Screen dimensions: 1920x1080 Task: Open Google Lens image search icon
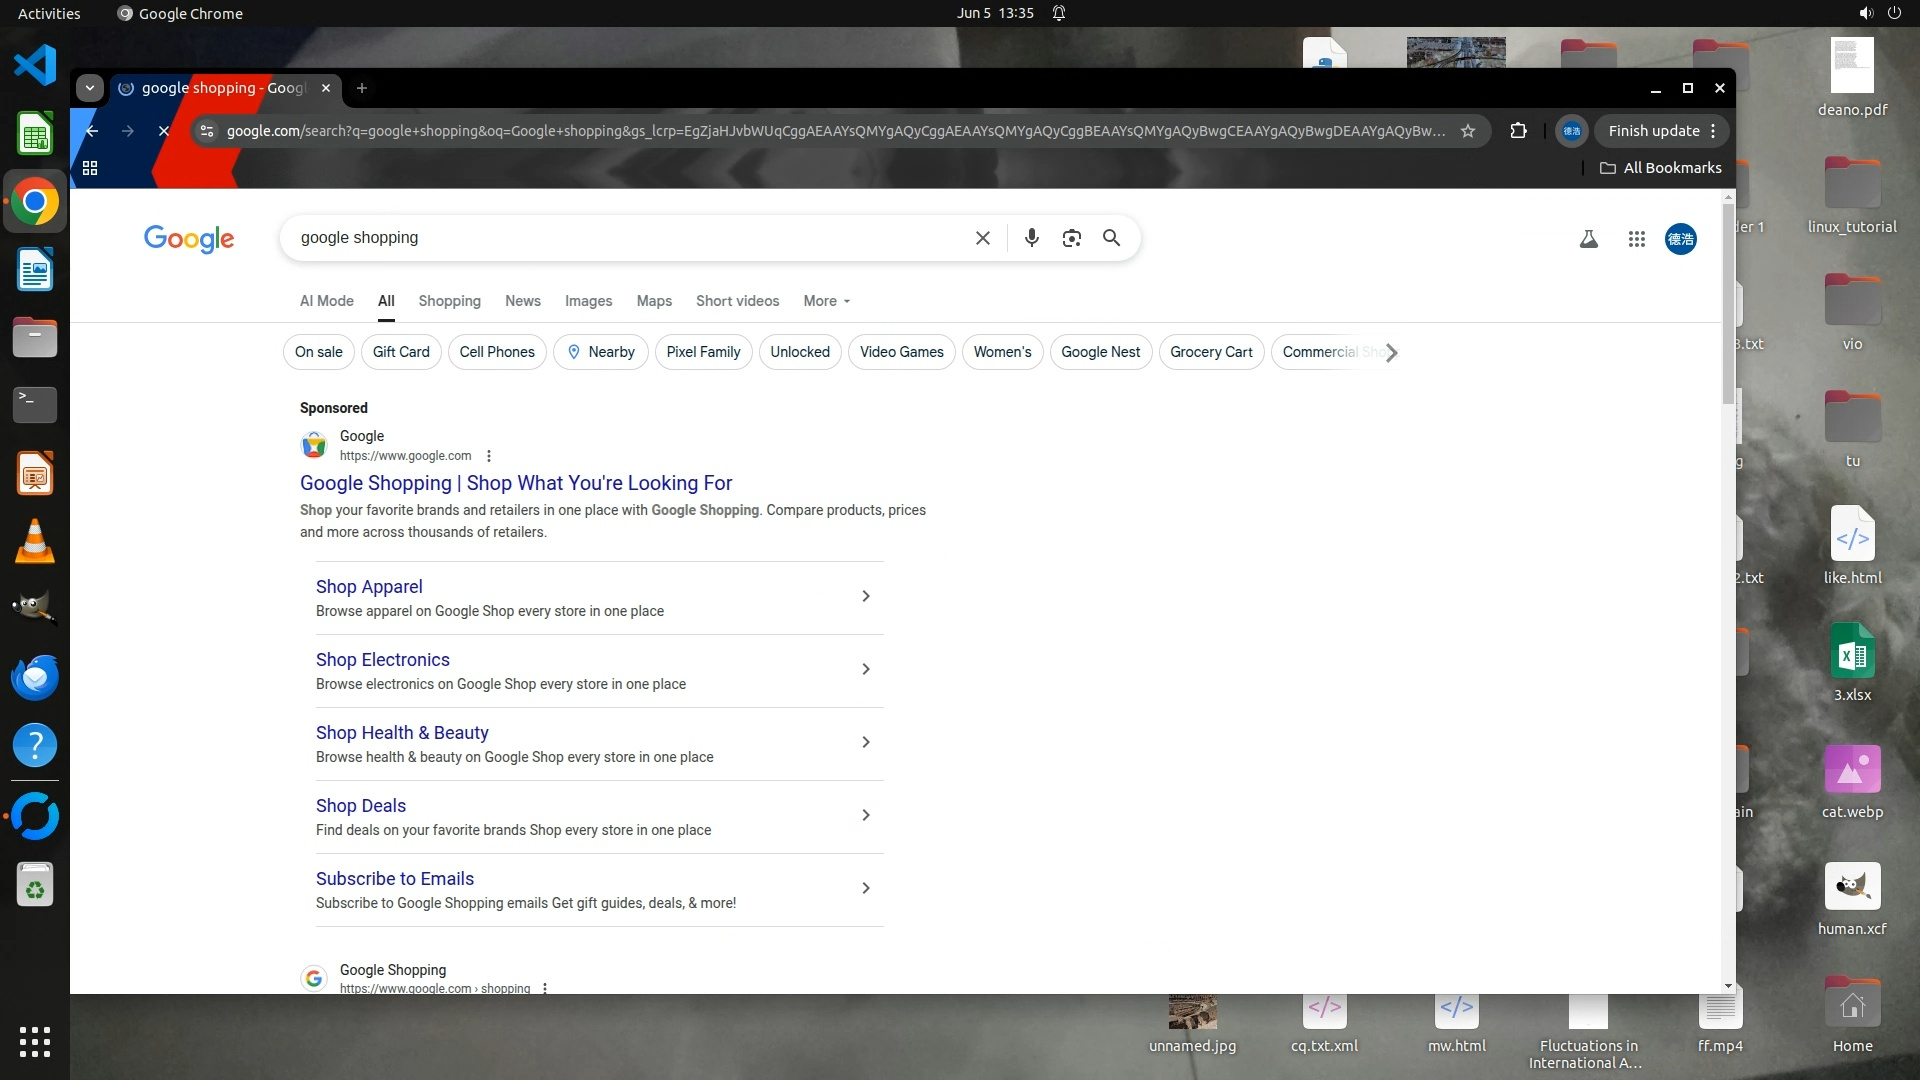pos(1071,238)
